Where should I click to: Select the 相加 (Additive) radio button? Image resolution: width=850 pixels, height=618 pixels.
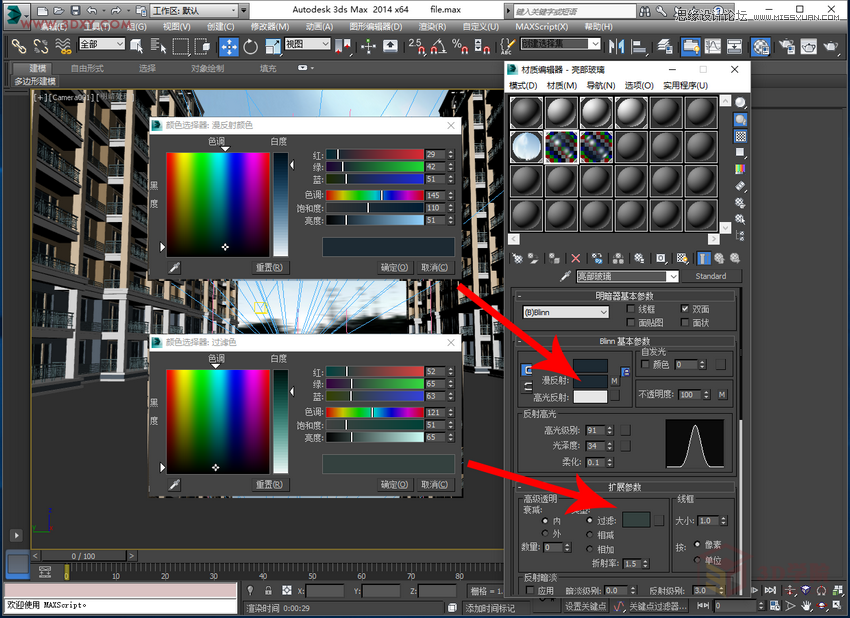coord(590,549)
